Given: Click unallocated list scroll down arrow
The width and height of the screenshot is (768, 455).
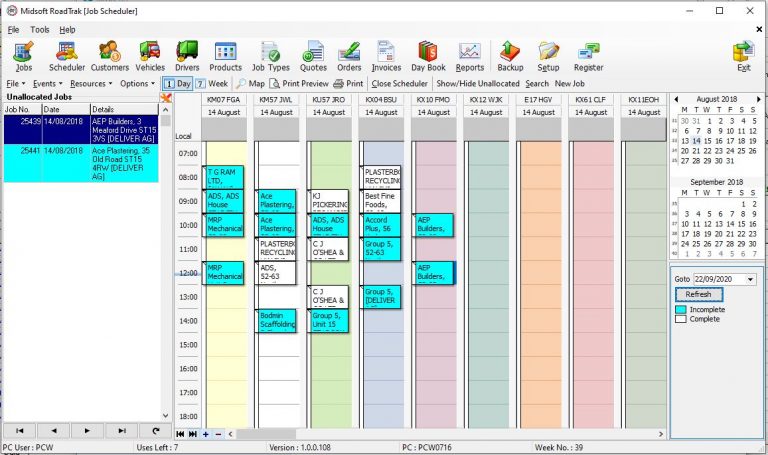Looking at the screenshot, I should pos(166,416).
